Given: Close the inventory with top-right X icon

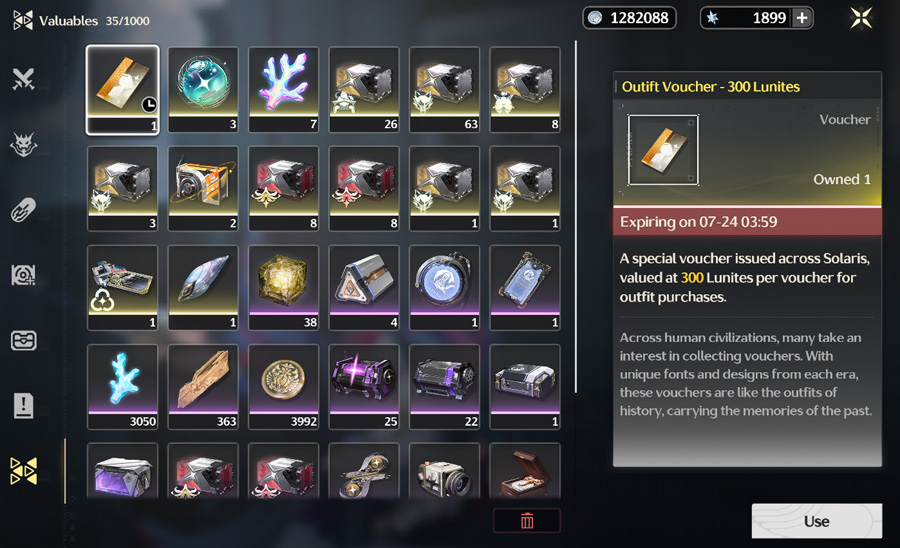Looking at the screenshot, I should click(x=862, y=18).
